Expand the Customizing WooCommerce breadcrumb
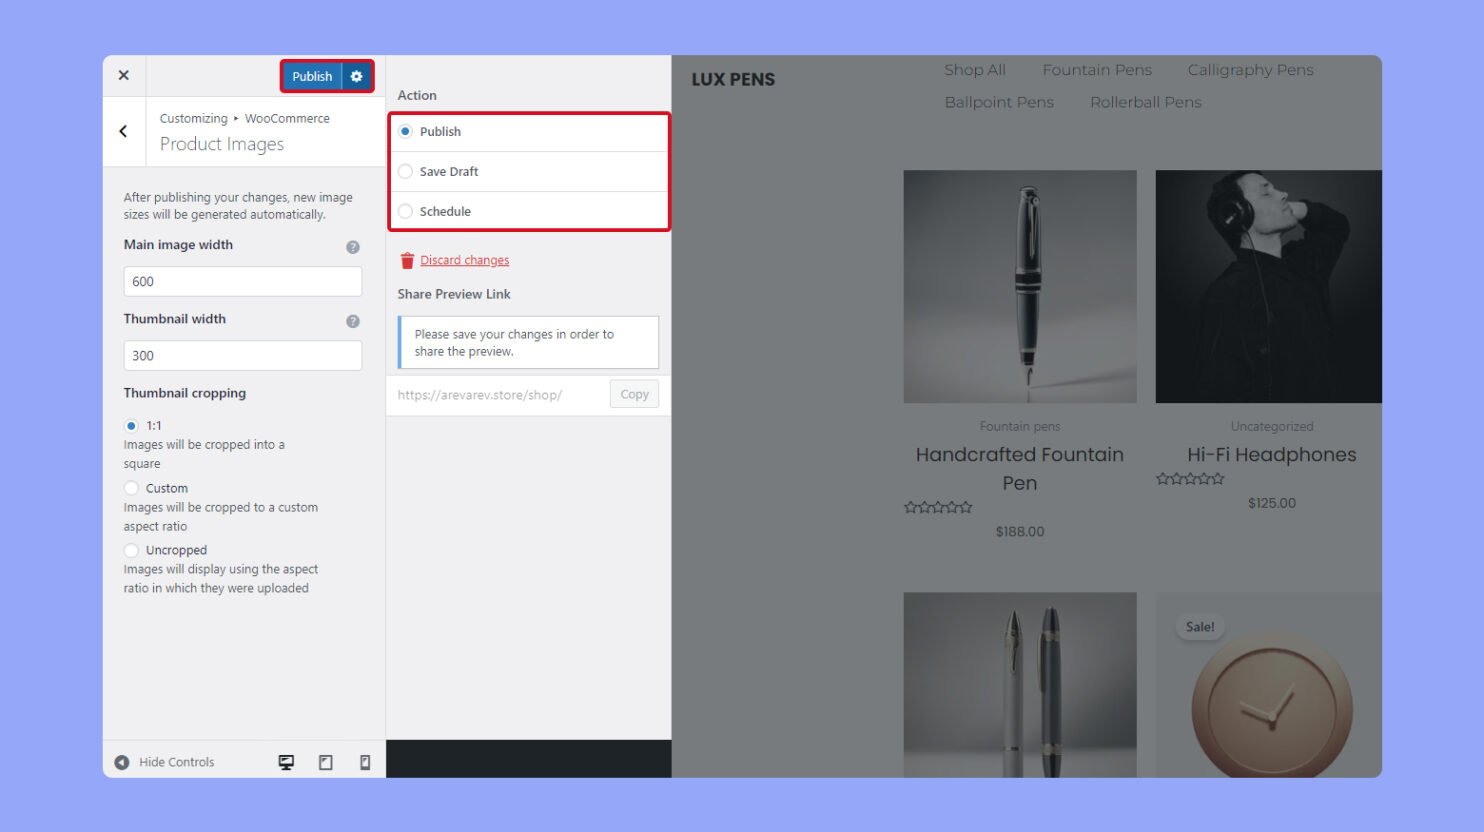 245,118
